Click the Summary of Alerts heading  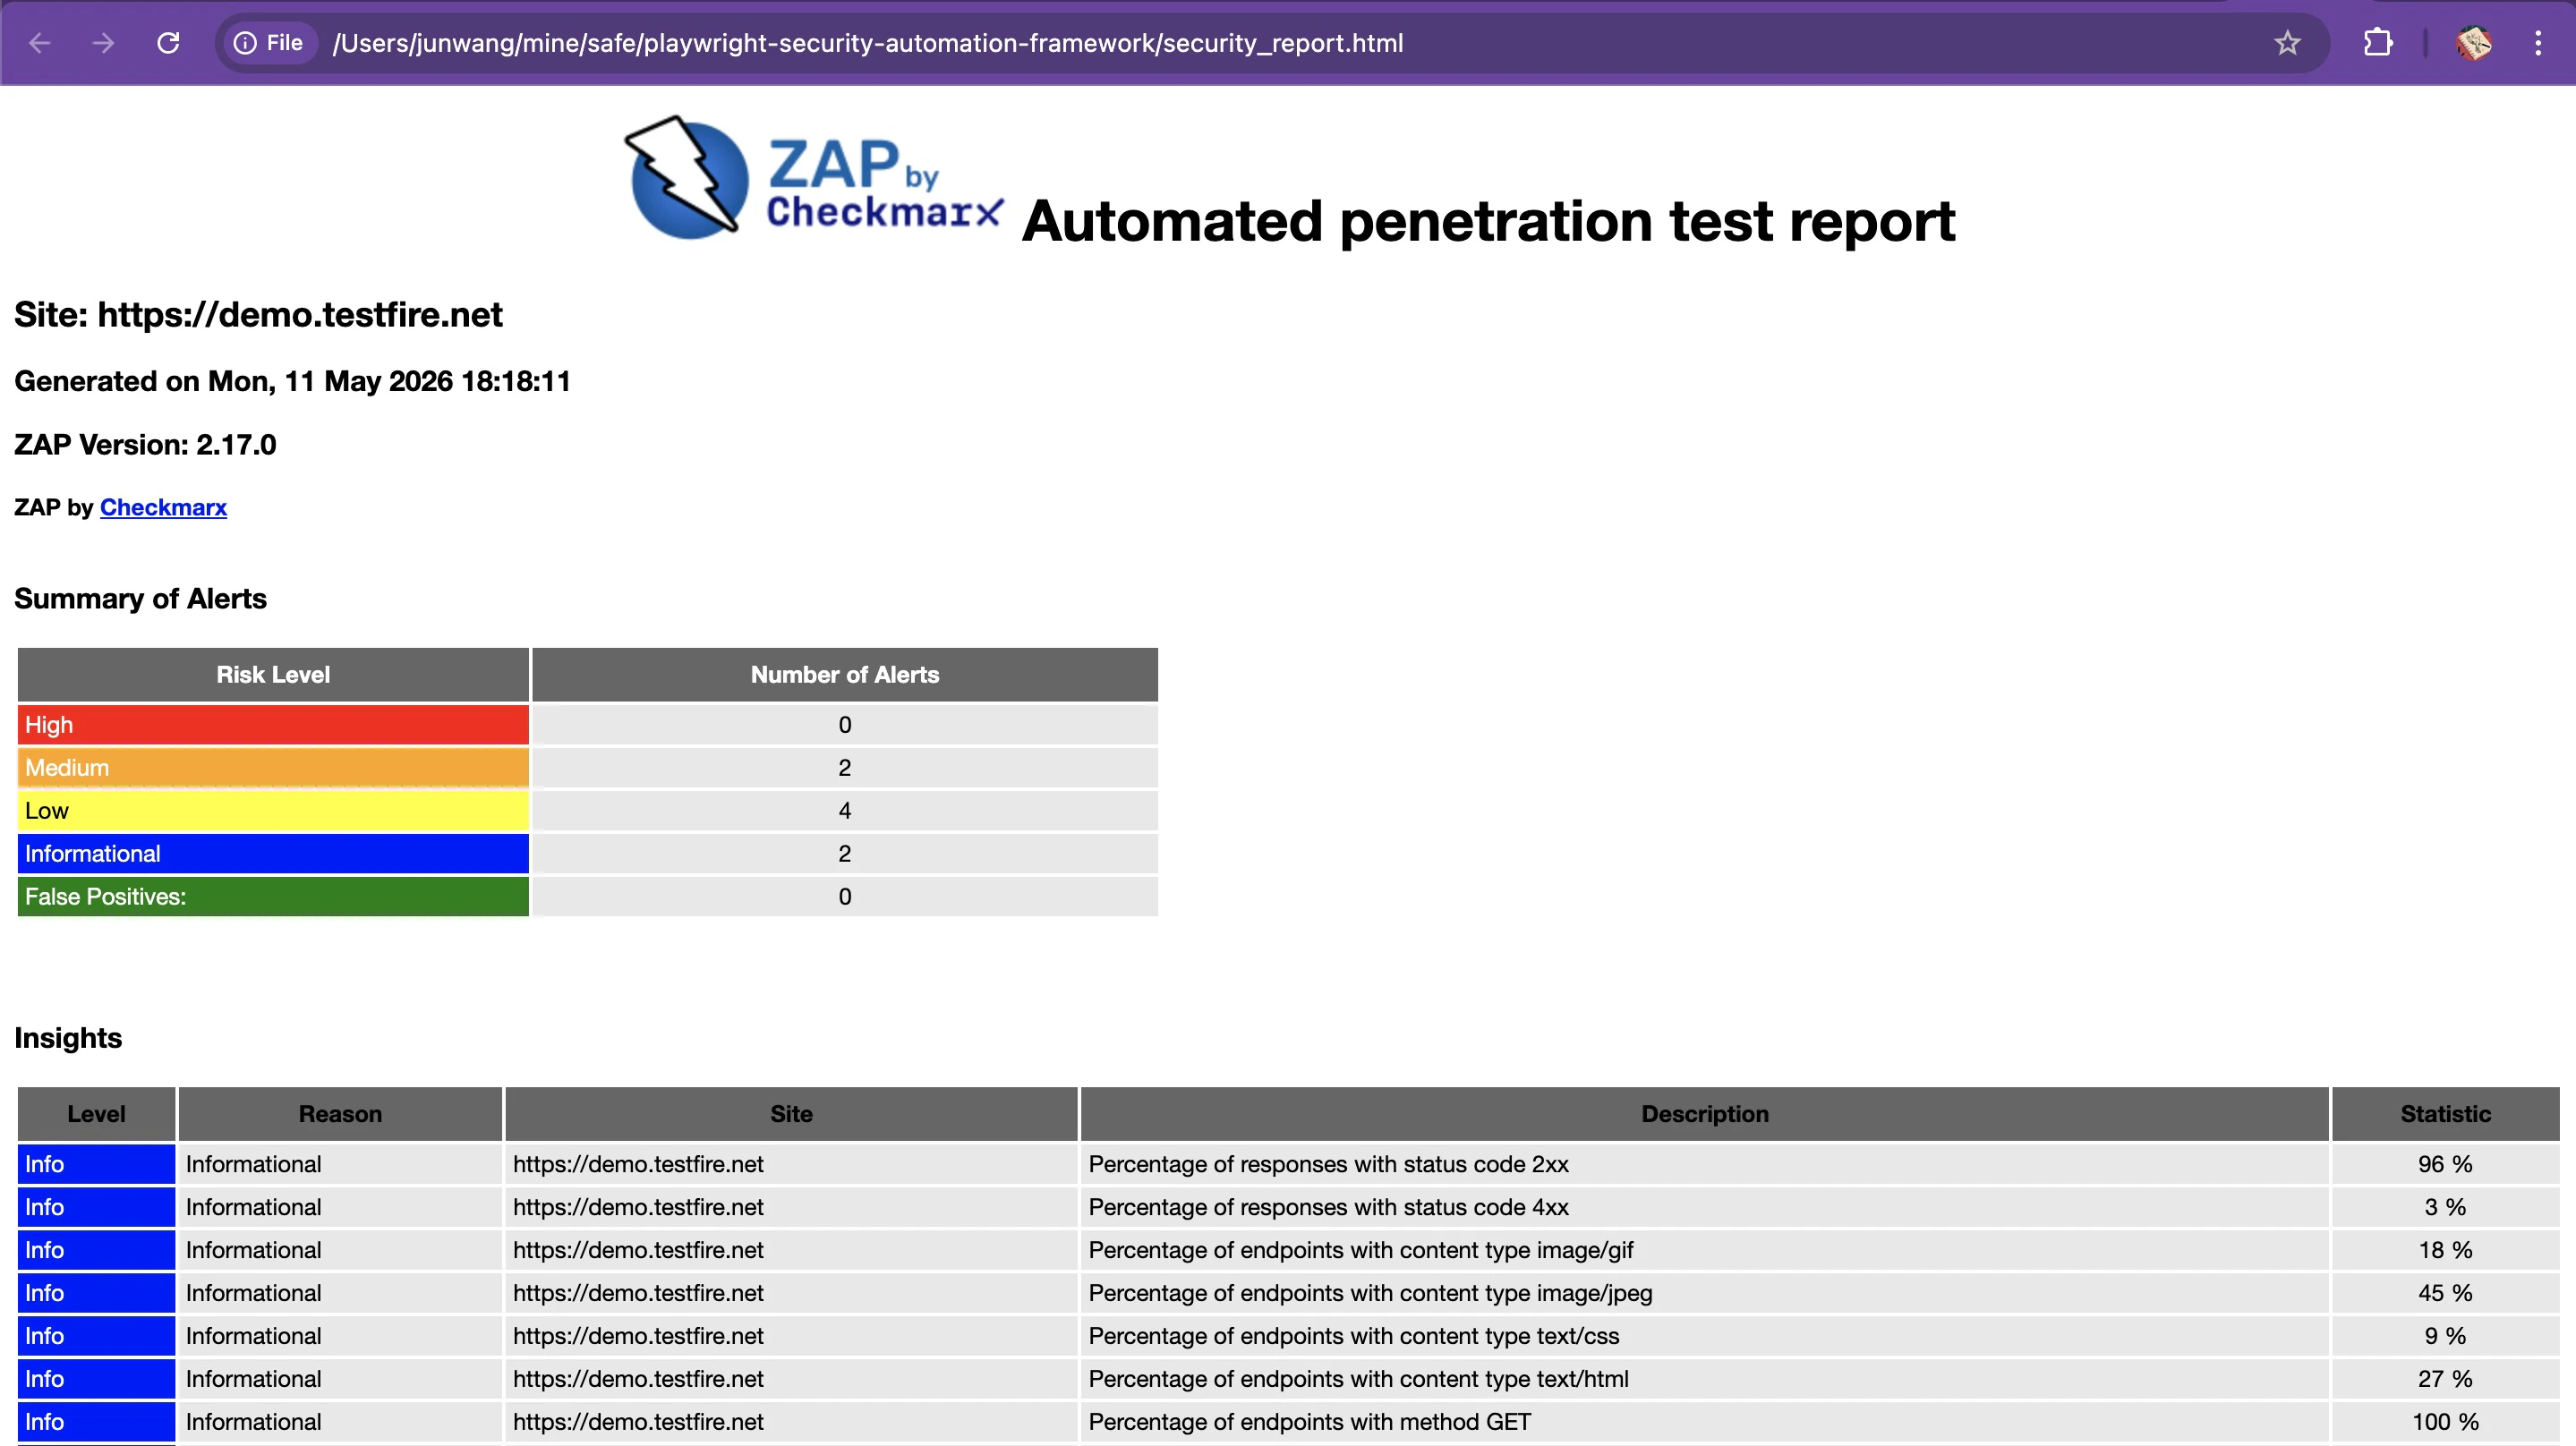click(x=140, y=598)
